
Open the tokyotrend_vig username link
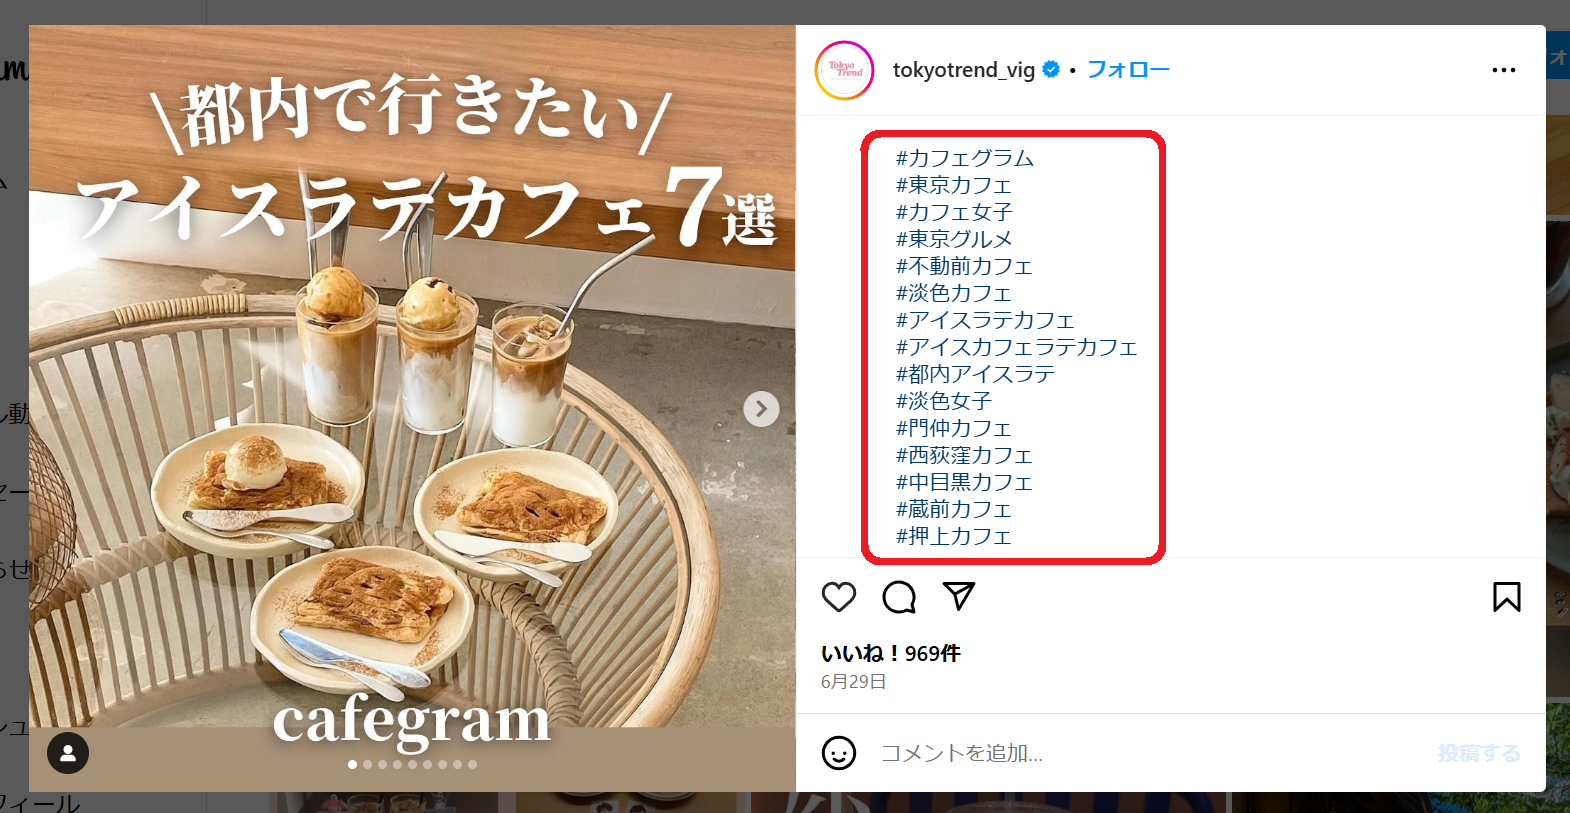tap(964, 70)
